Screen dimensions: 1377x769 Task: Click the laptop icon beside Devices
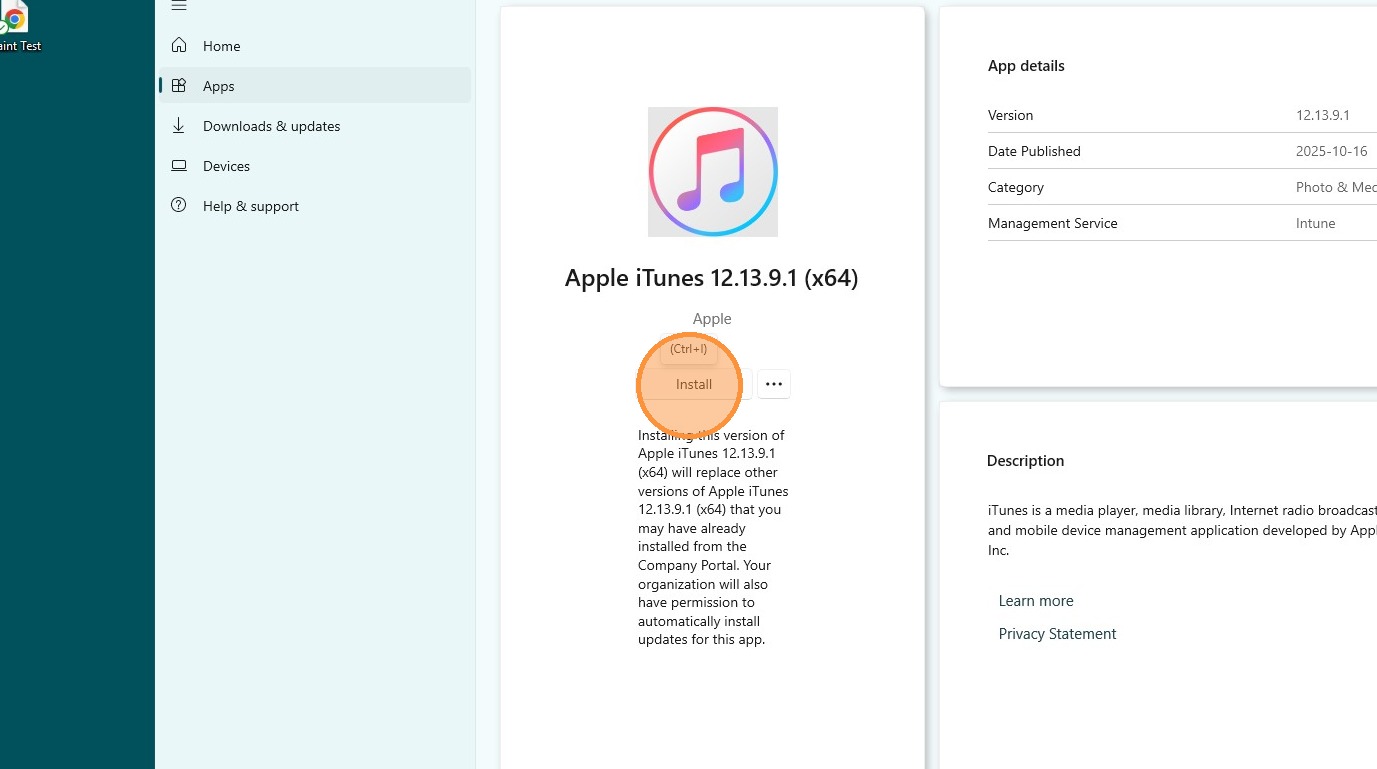click(179, 166)
